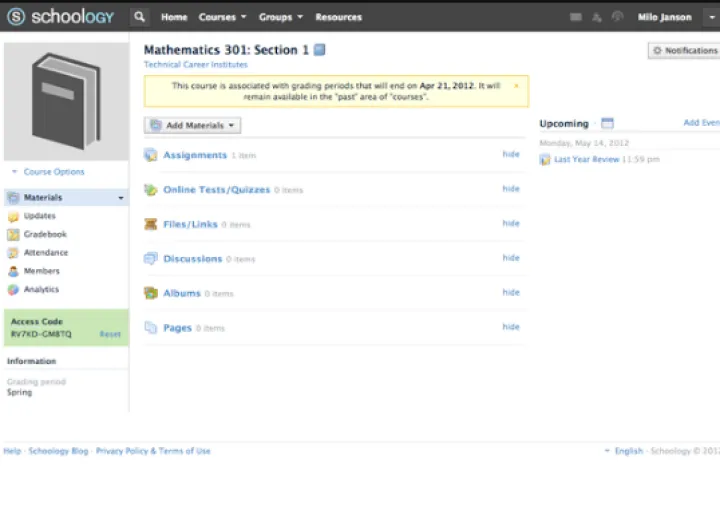Open the Groups dropdown menu
The width and height of the screenshot is (720, 506).
(x=281, y=17)
